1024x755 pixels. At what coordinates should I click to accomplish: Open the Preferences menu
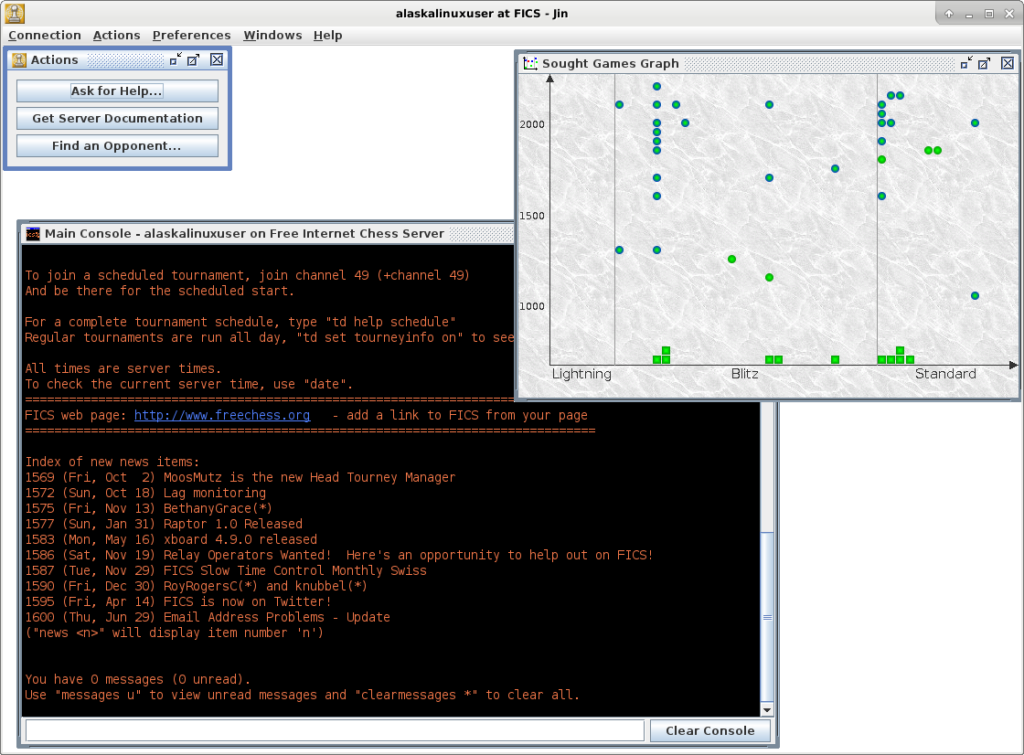pos(191,35)
